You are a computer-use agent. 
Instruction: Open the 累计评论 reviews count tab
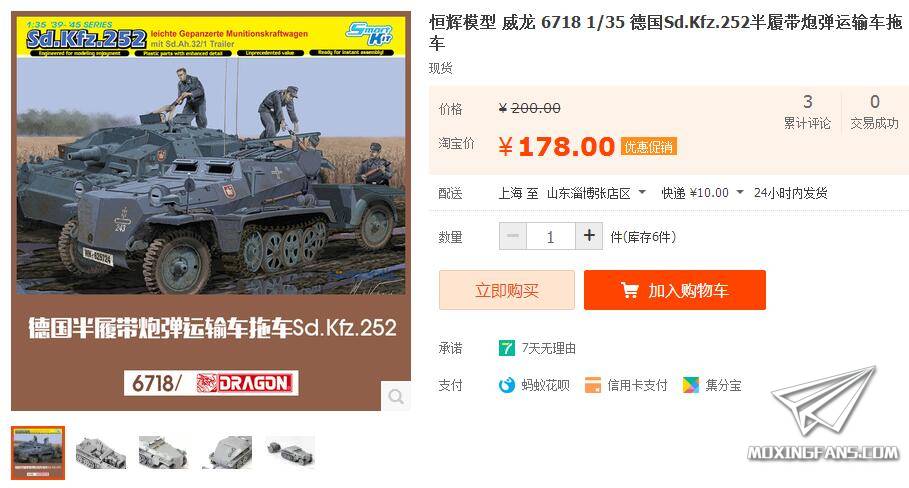click(x=807, y=112)
